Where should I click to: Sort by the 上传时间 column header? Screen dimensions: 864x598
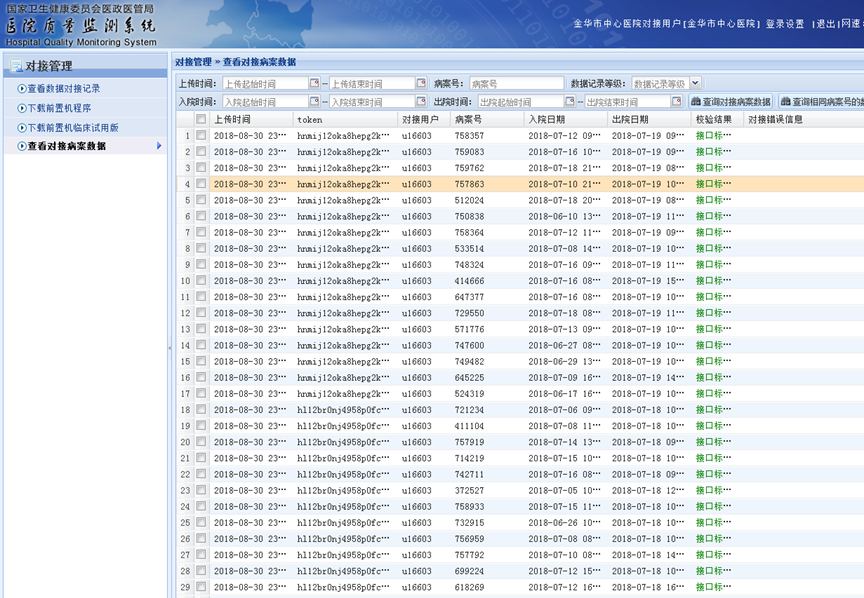(x=251, y=119)
